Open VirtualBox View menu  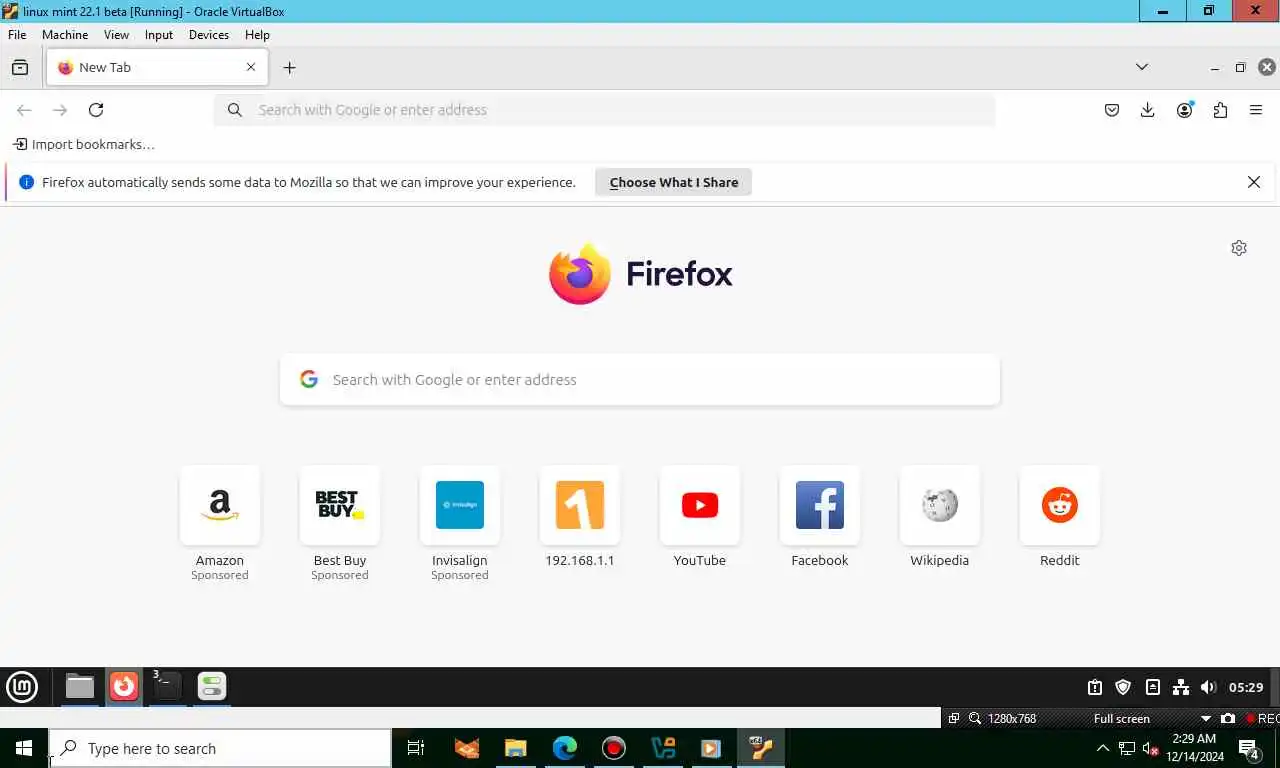coord(116,34)
